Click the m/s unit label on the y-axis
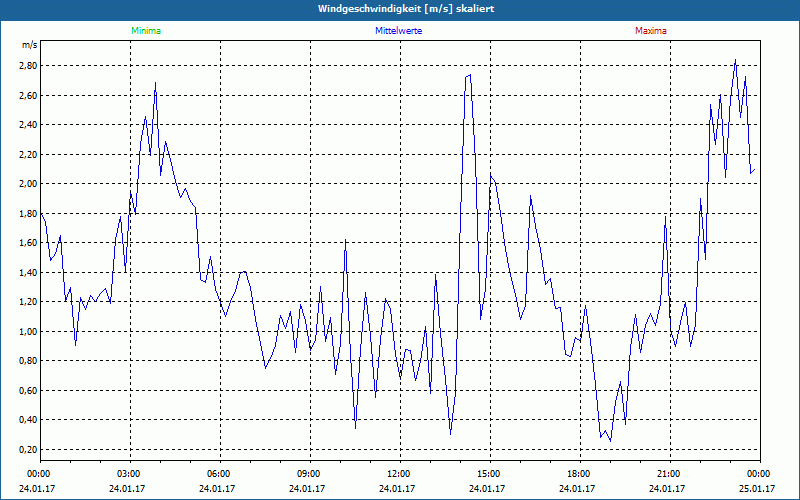Viewport: 800px width, 500px height. tap(29, 45)
